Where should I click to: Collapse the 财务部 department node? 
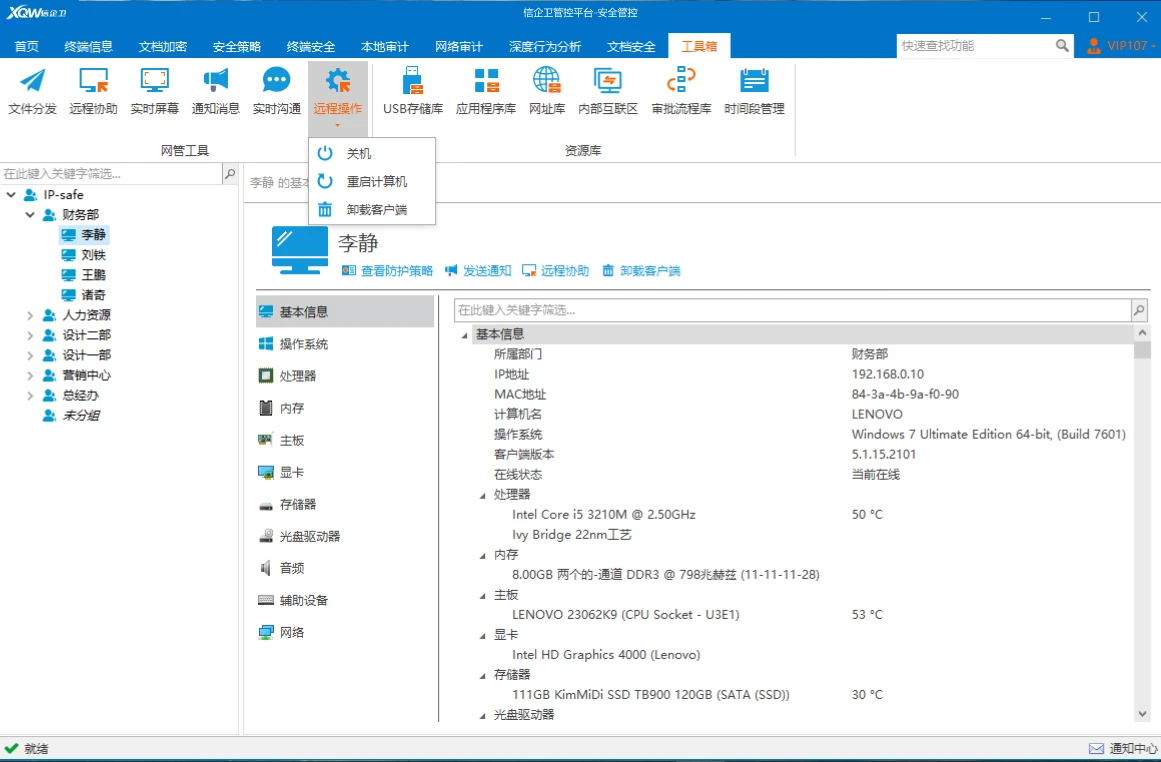coord(30,215)
